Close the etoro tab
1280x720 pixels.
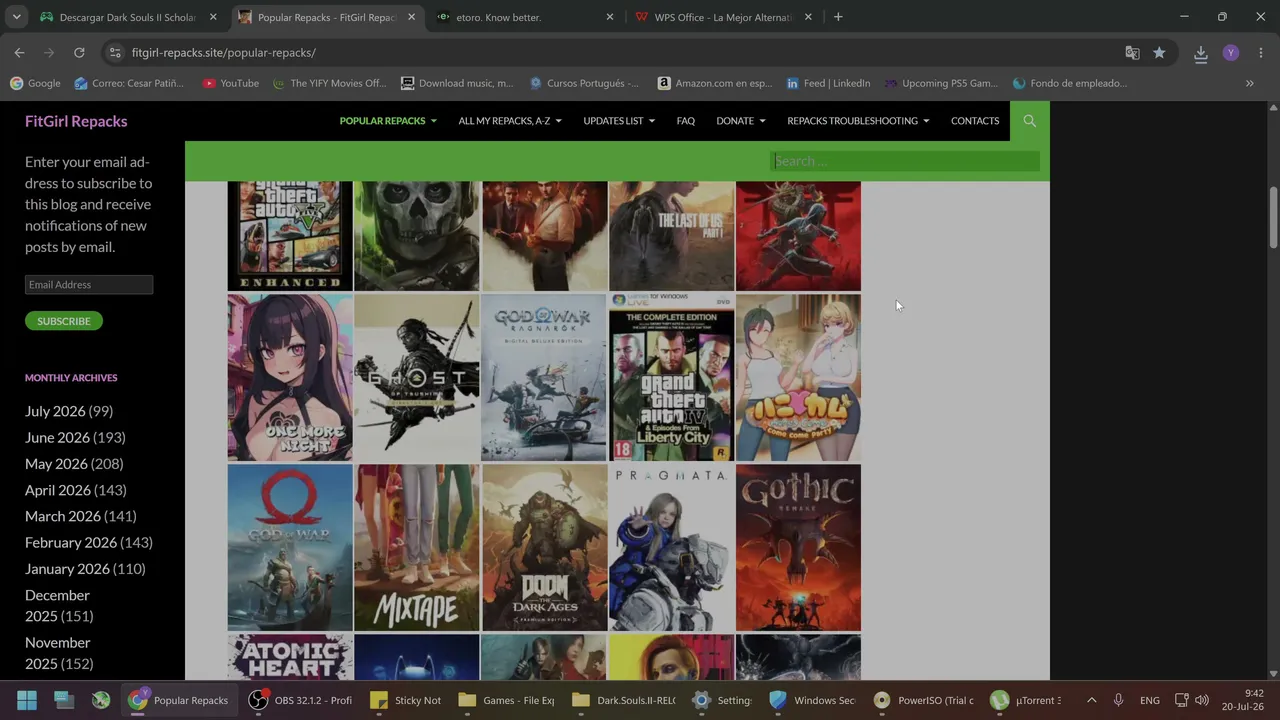(x=610, y=17)
